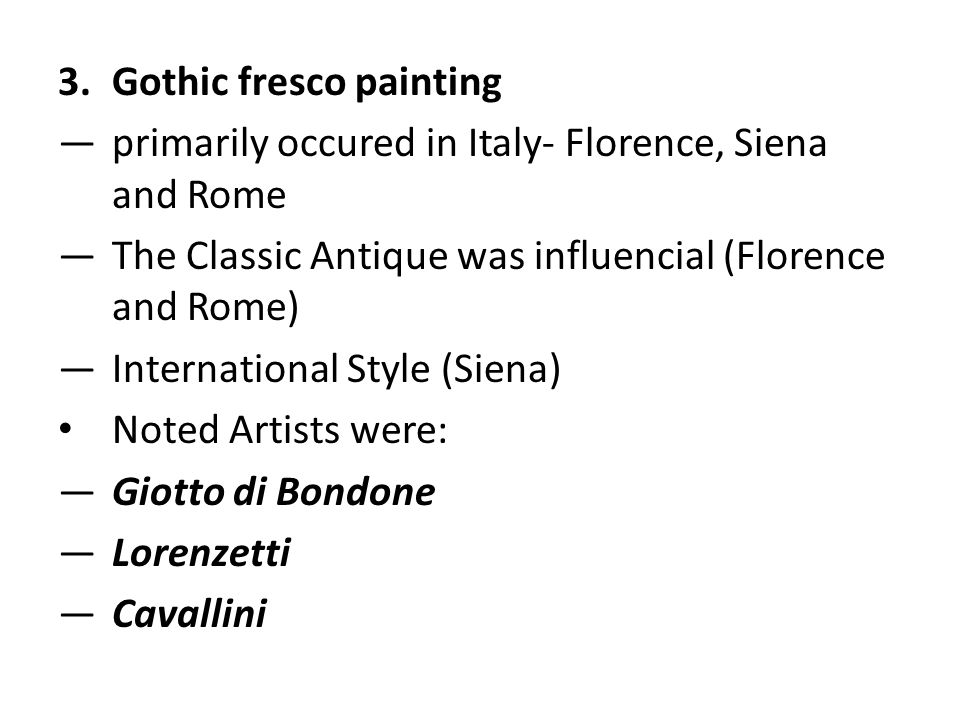Click the word '(Siena)' in parentheses
This screenshot has height=720, width=960.
point(501,369)
